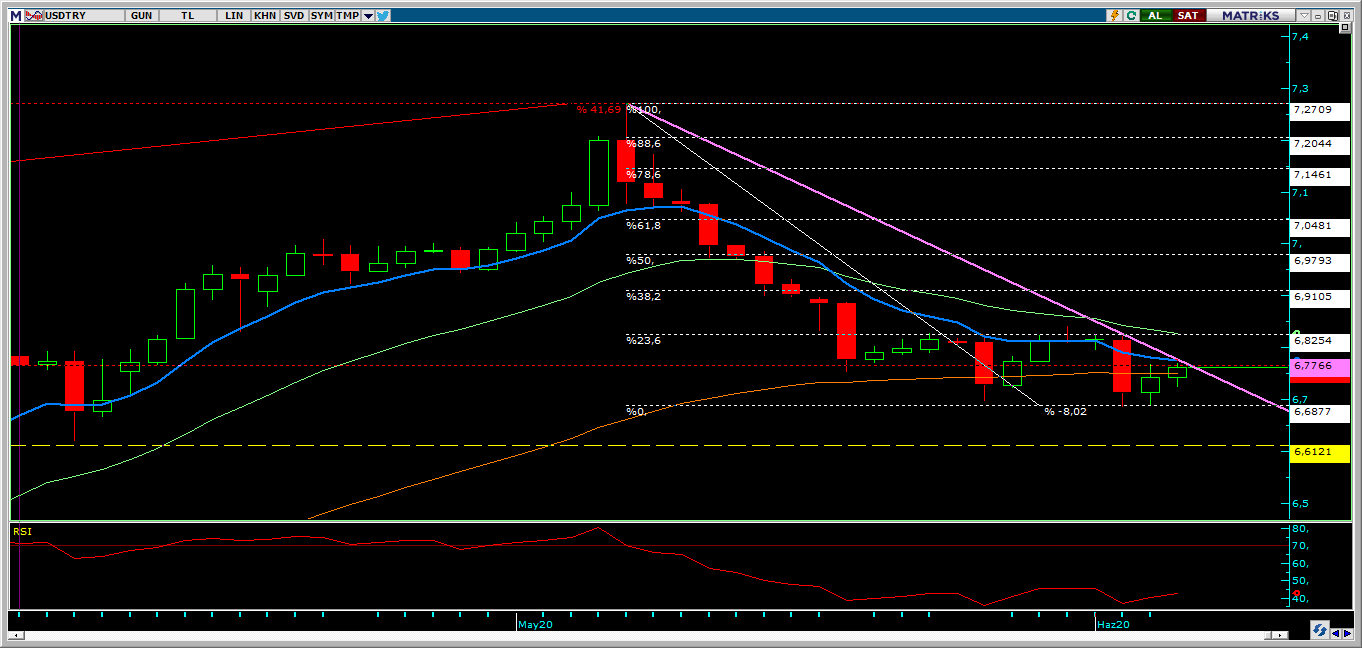Click the horizontal scrollbar thumb
Screen dimensions: 1362x648
click(x=1269, y=634)
